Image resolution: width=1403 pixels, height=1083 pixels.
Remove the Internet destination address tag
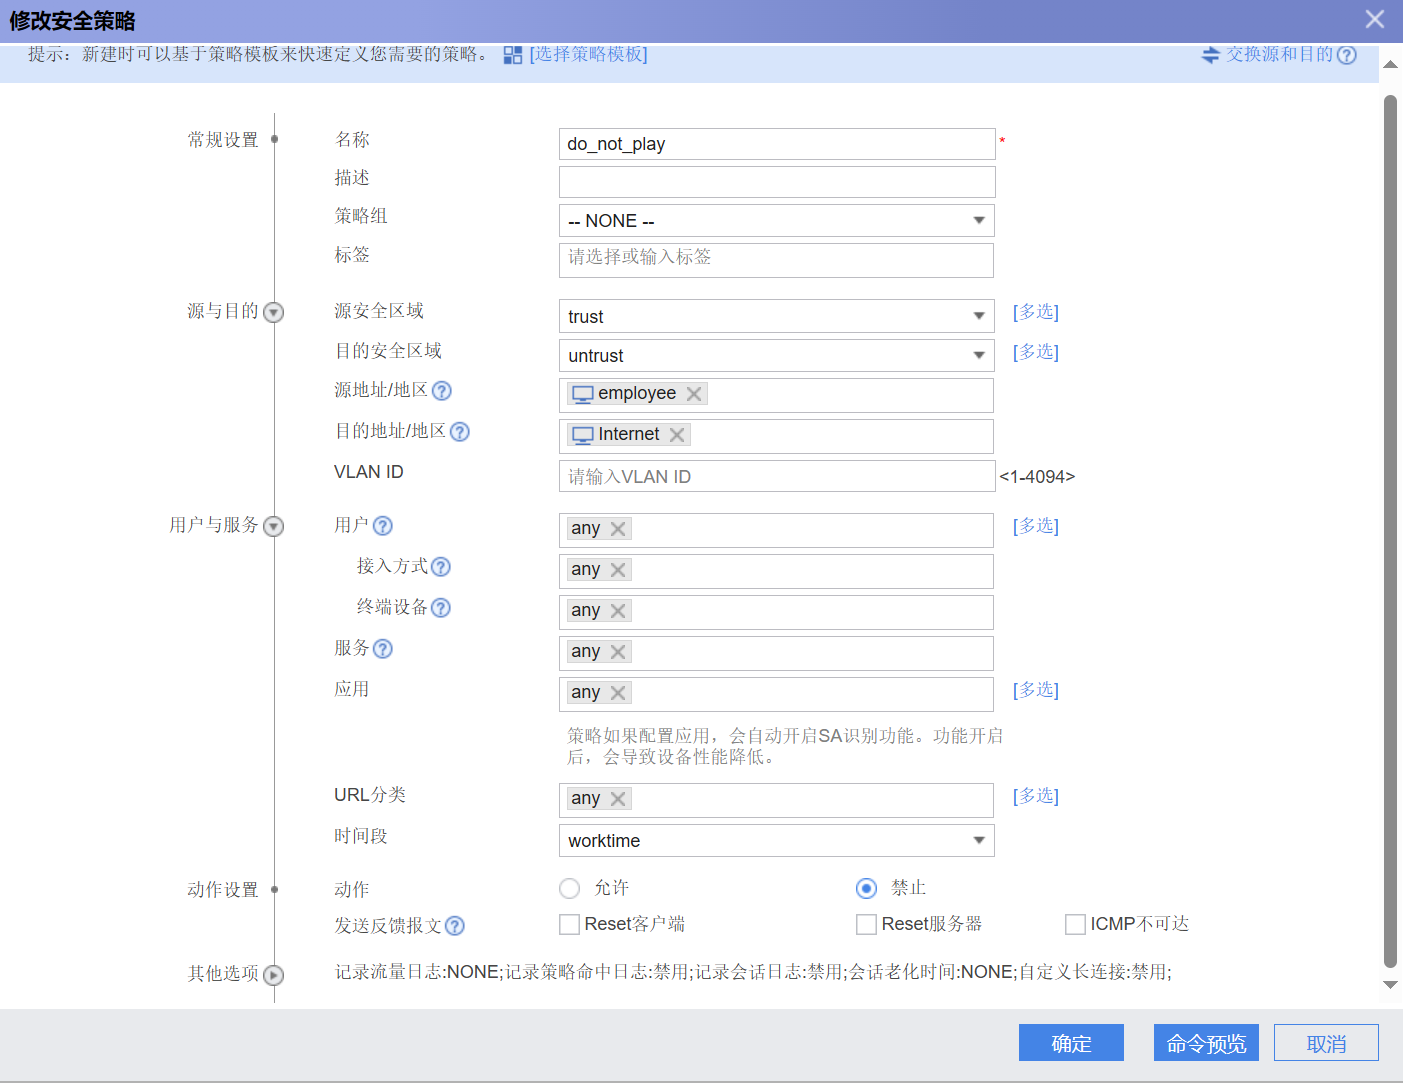click(677, 435)
